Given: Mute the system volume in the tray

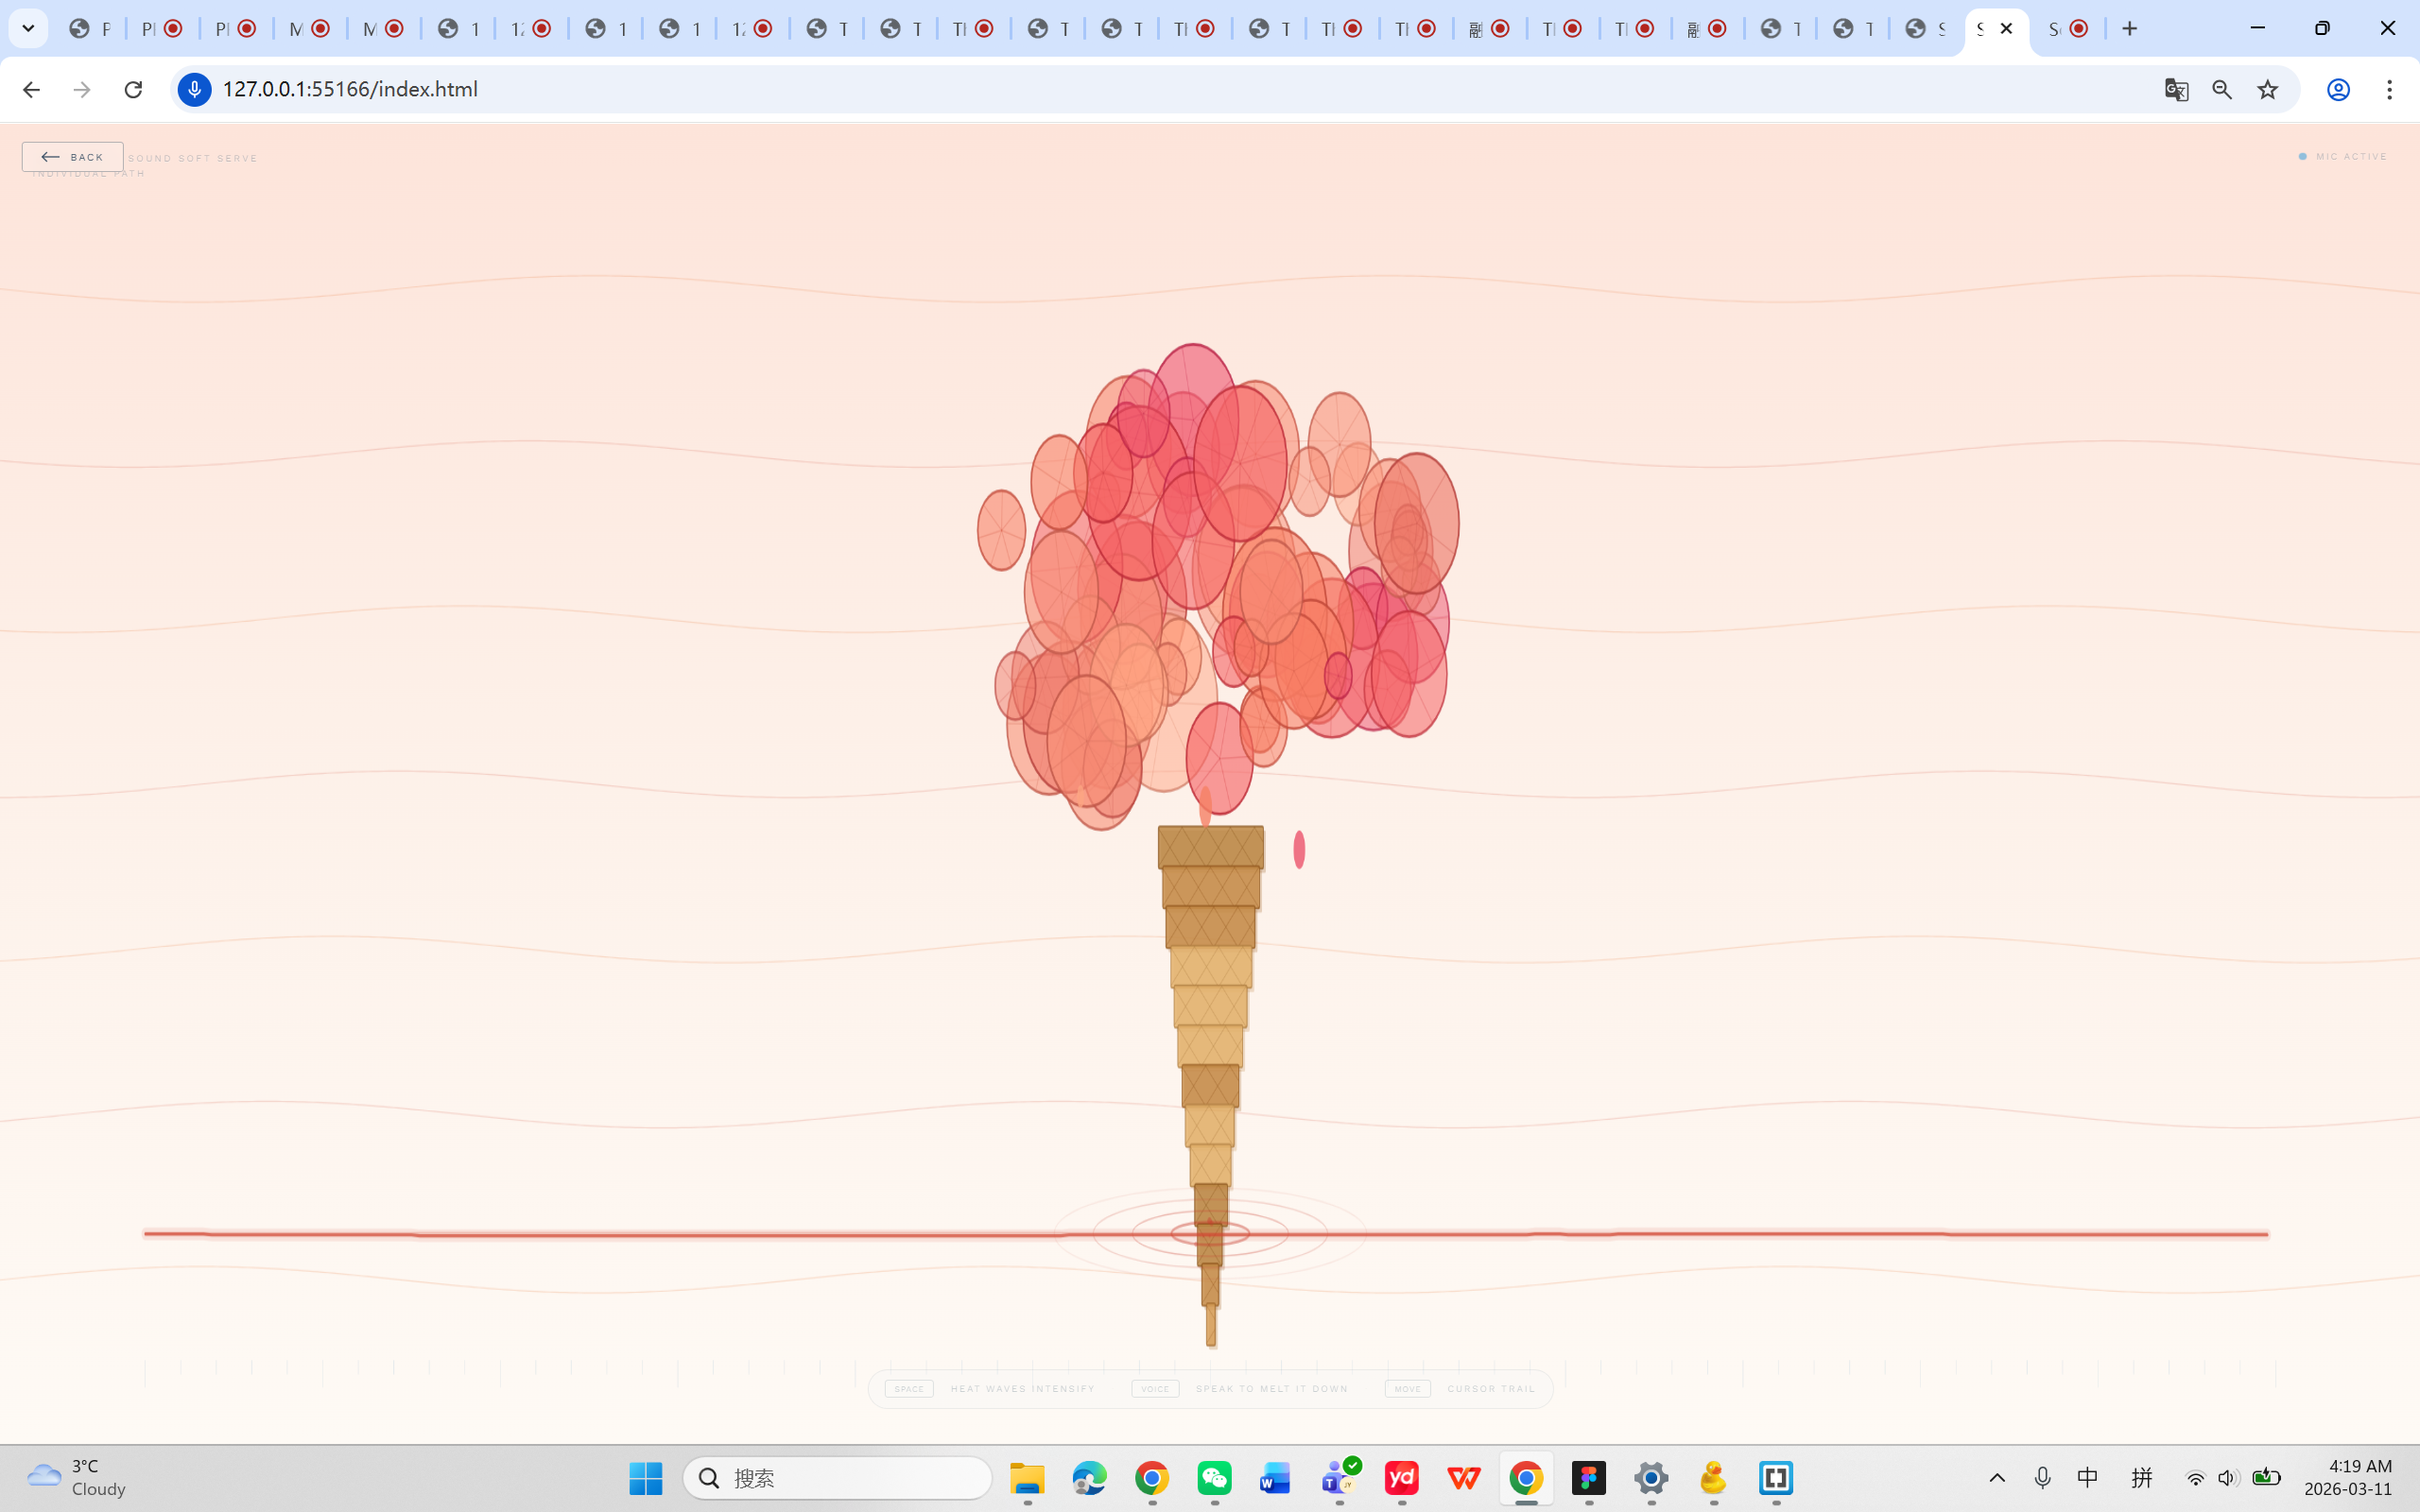Looking at the screenshot, I should 2229,1477.
